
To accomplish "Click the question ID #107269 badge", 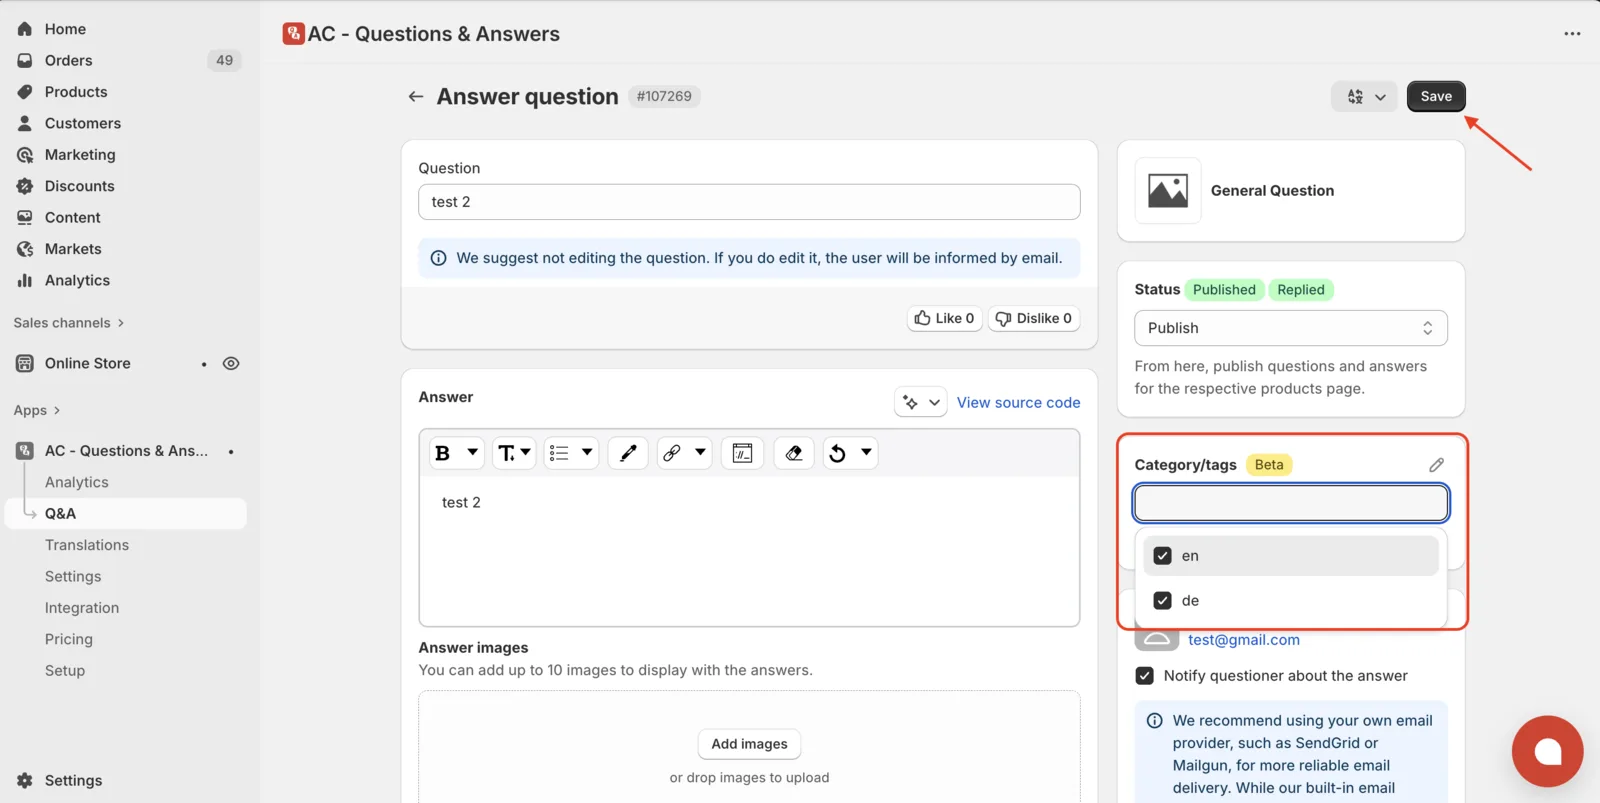I will (x=664, y=96).
